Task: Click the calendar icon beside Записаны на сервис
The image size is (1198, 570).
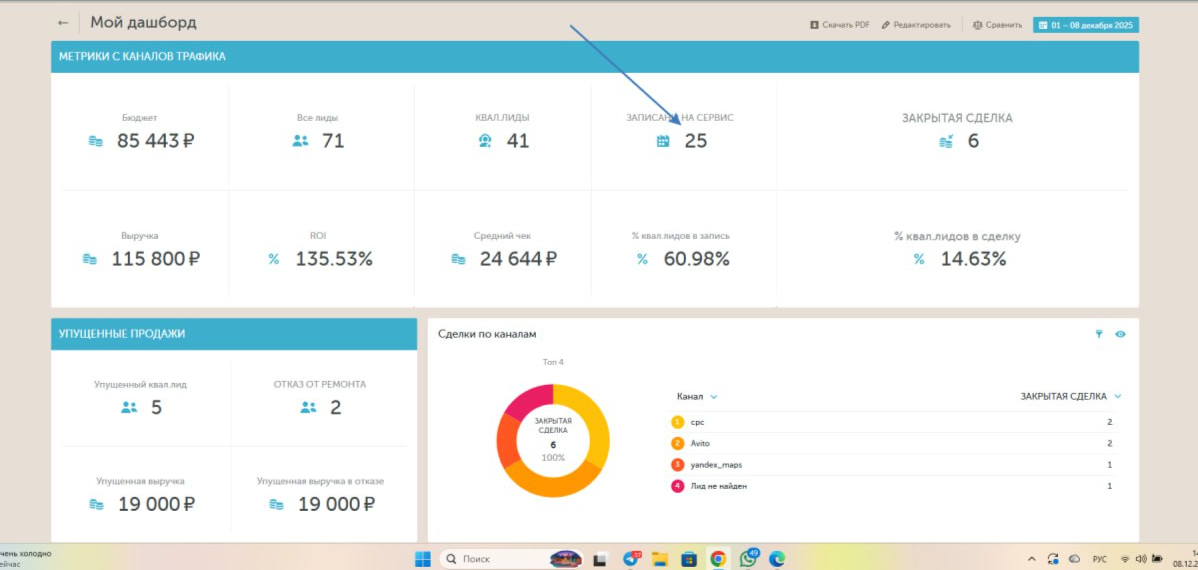Action: [663, 141]
